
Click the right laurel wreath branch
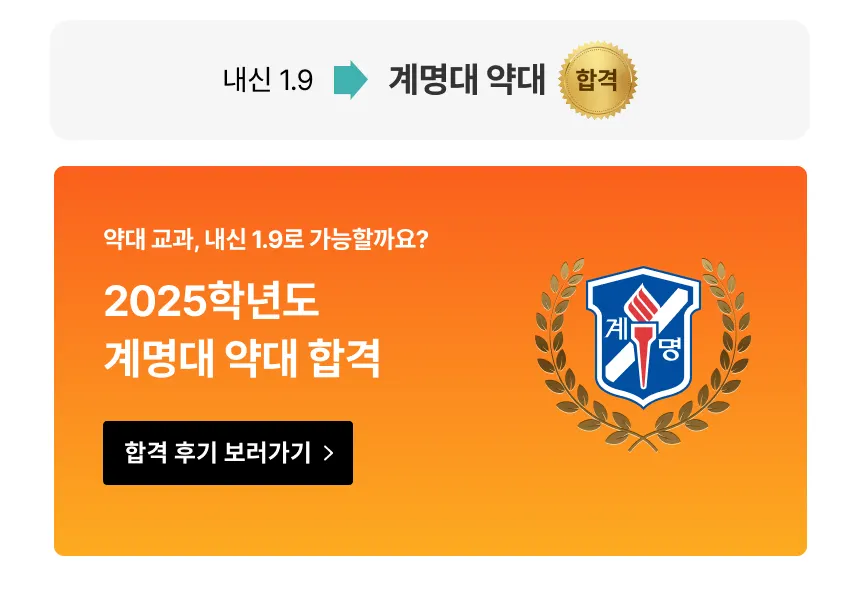708,351
